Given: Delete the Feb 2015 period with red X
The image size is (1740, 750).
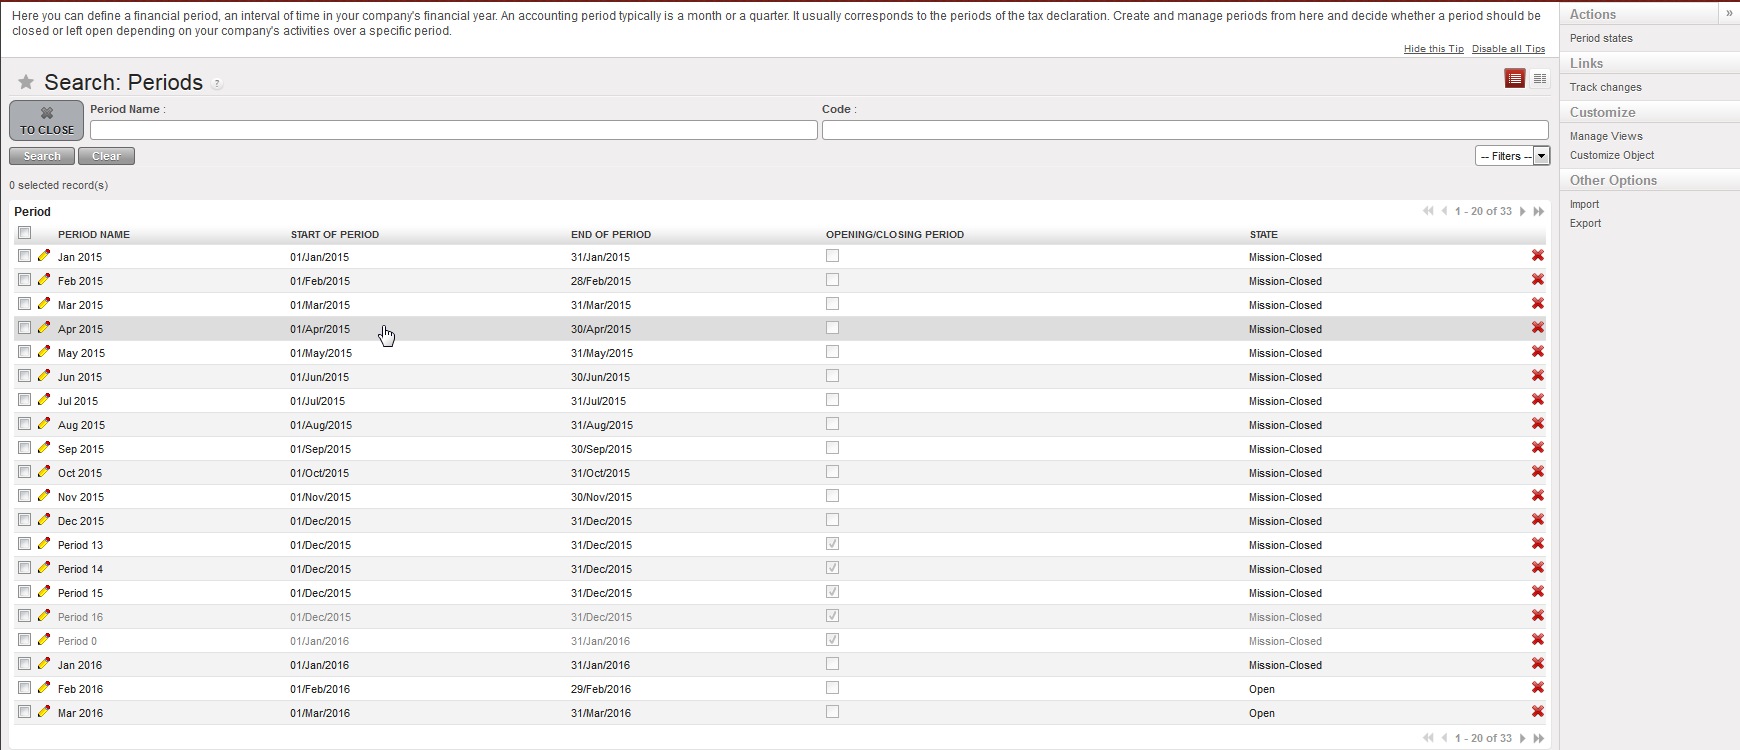Looking at the screenshot, I should 1537,280.
